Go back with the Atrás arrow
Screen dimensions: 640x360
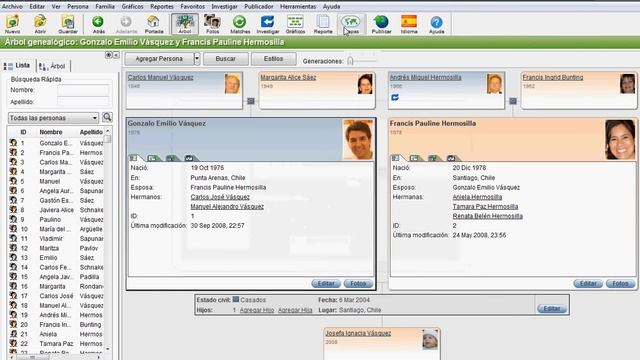point(98,24)
